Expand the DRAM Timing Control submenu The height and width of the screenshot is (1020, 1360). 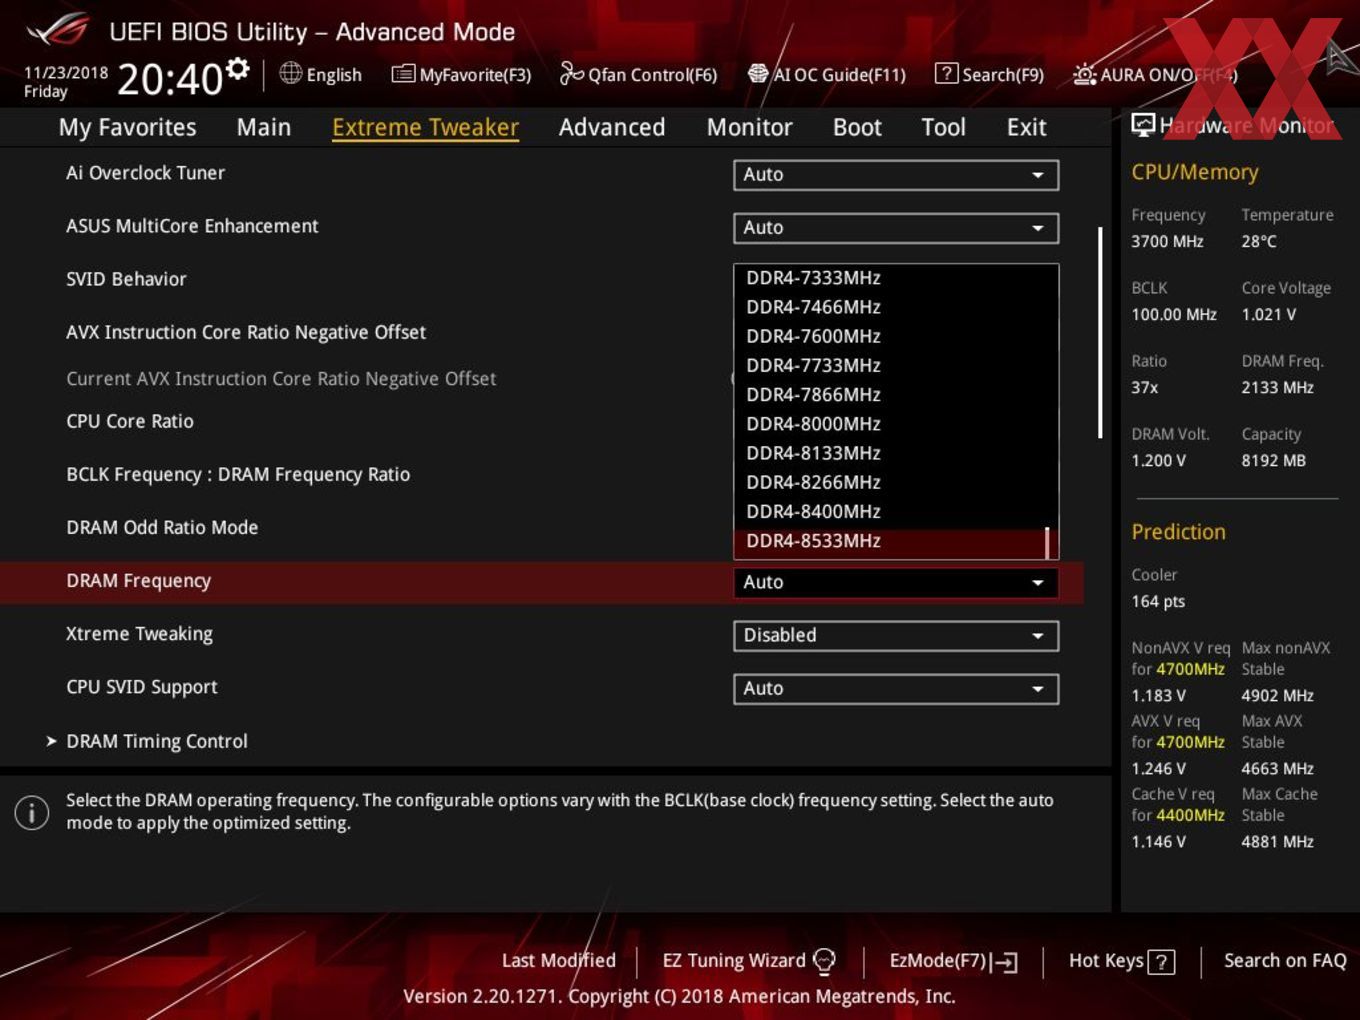(x=156, y=741)
